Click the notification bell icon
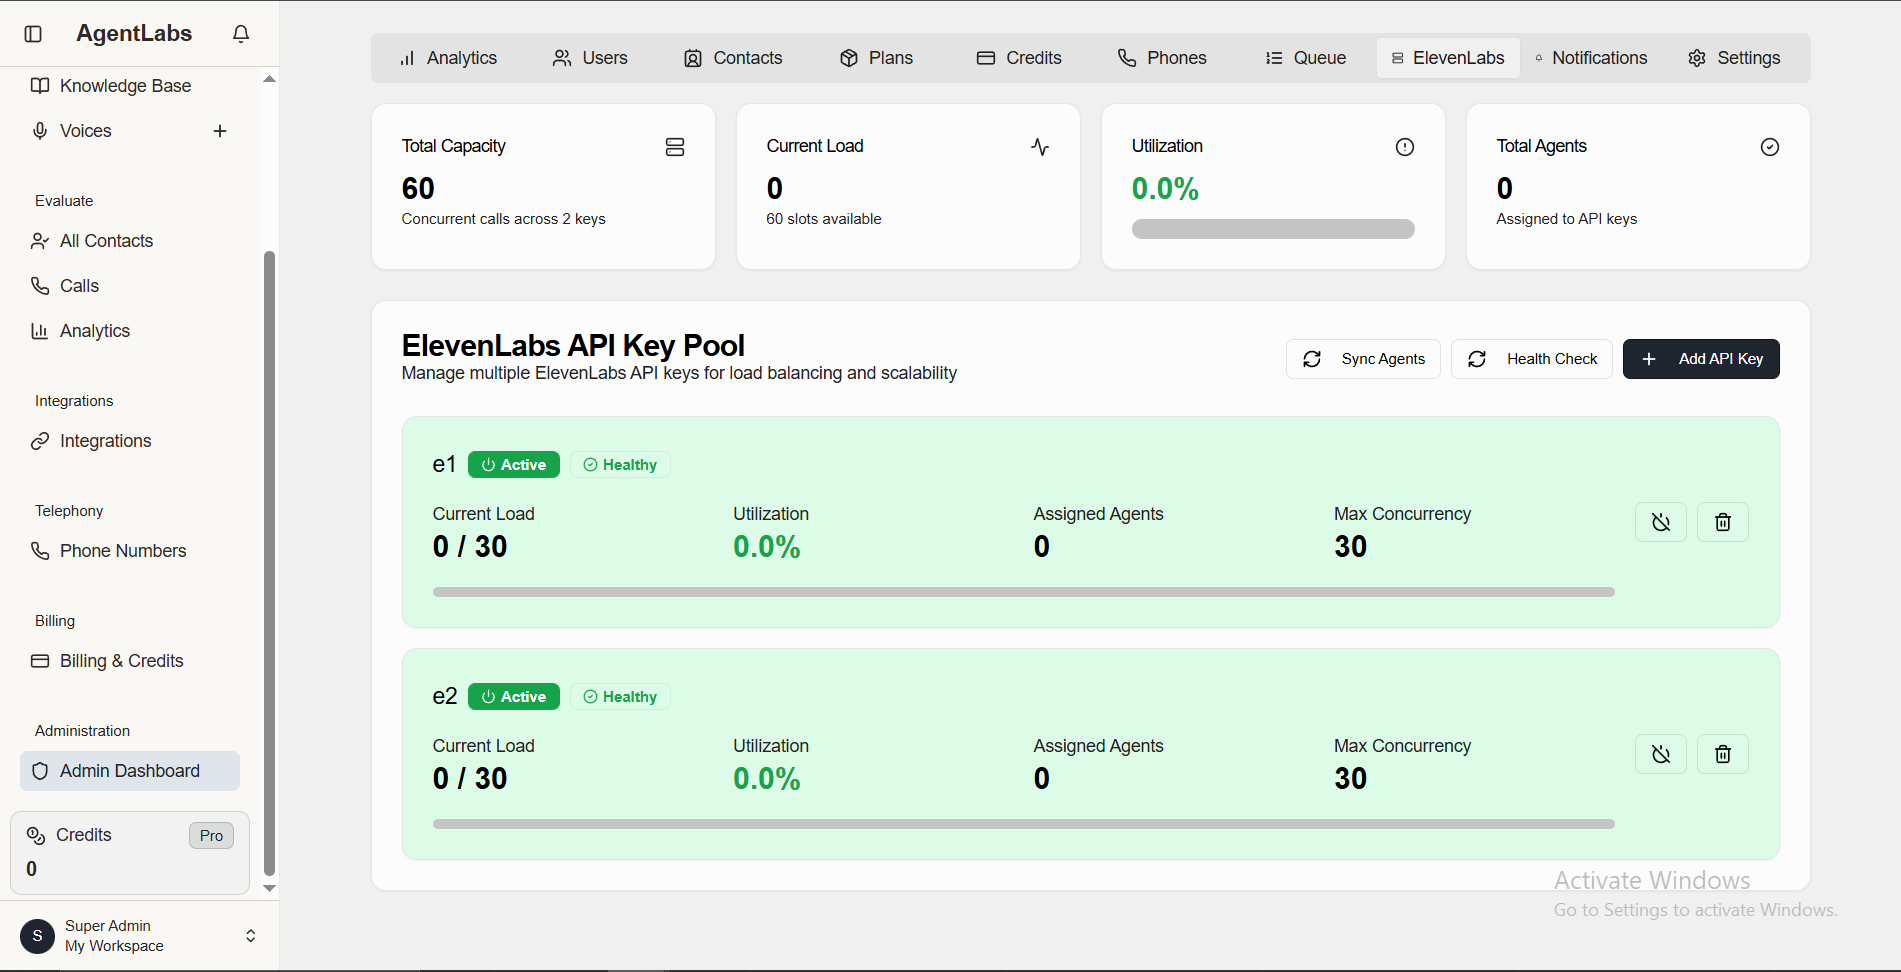 pos(240,33)
